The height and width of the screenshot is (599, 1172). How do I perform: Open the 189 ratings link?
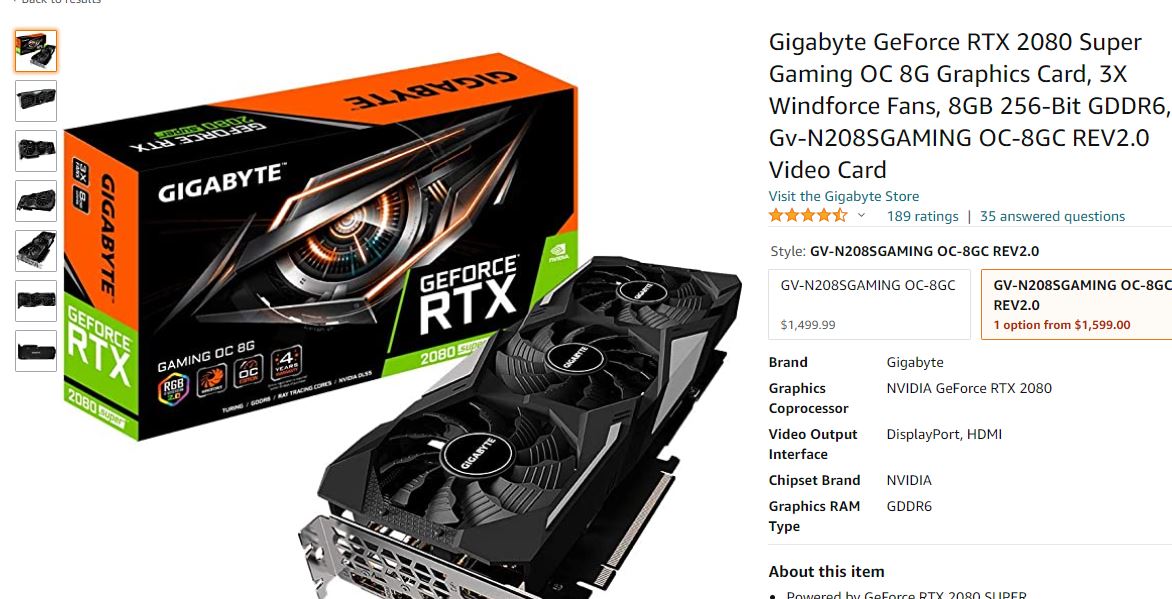tap(922, 216)
